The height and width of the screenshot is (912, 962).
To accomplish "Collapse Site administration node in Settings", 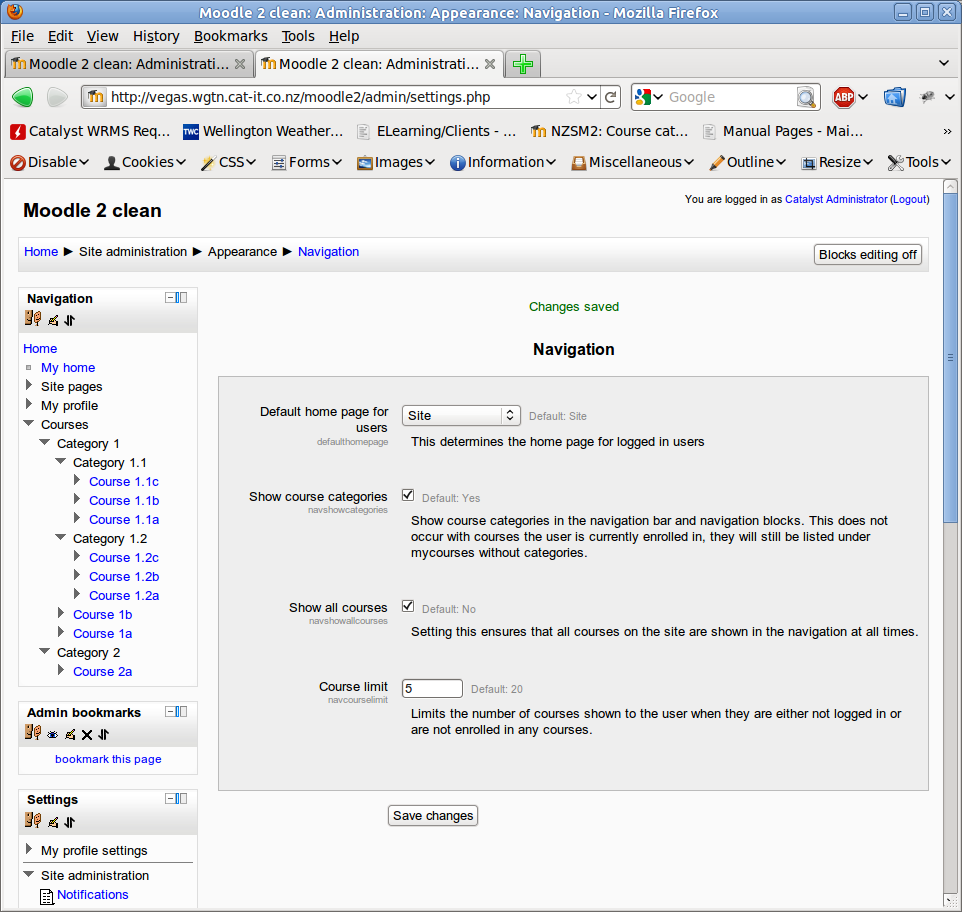I will [x=29, y=874].
